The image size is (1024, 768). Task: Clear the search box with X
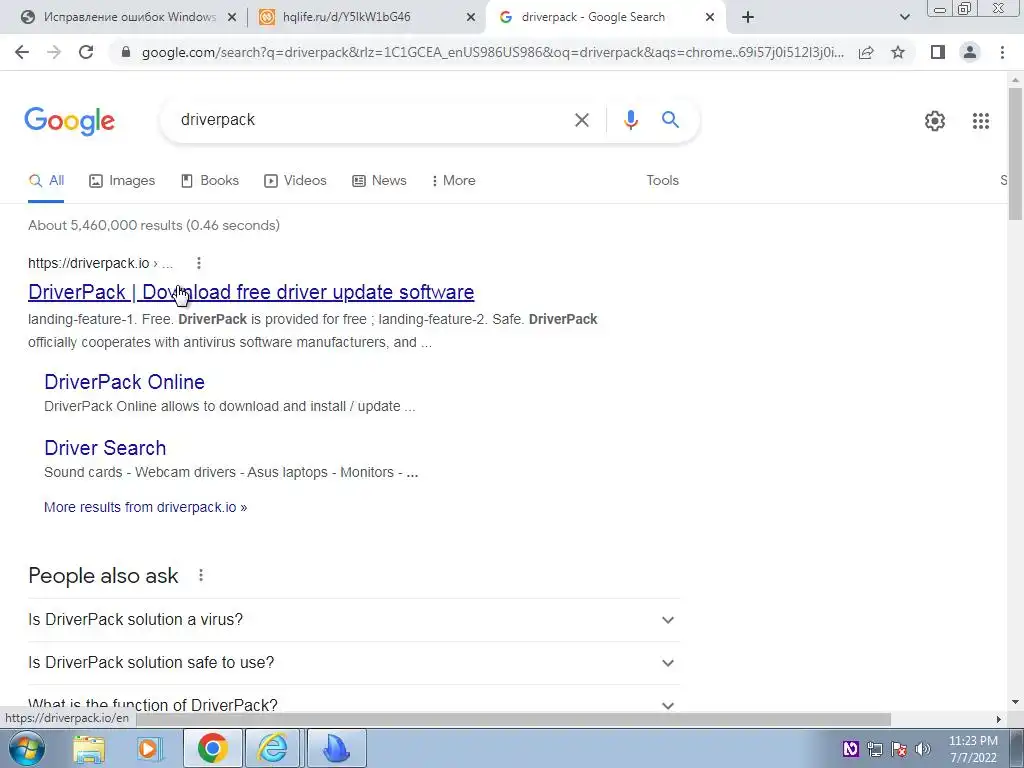581,120
